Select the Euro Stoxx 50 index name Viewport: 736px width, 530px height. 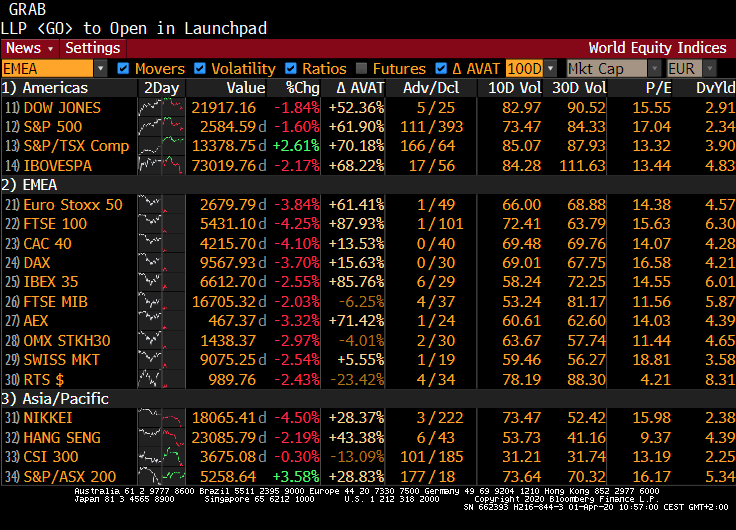[73, 205]
